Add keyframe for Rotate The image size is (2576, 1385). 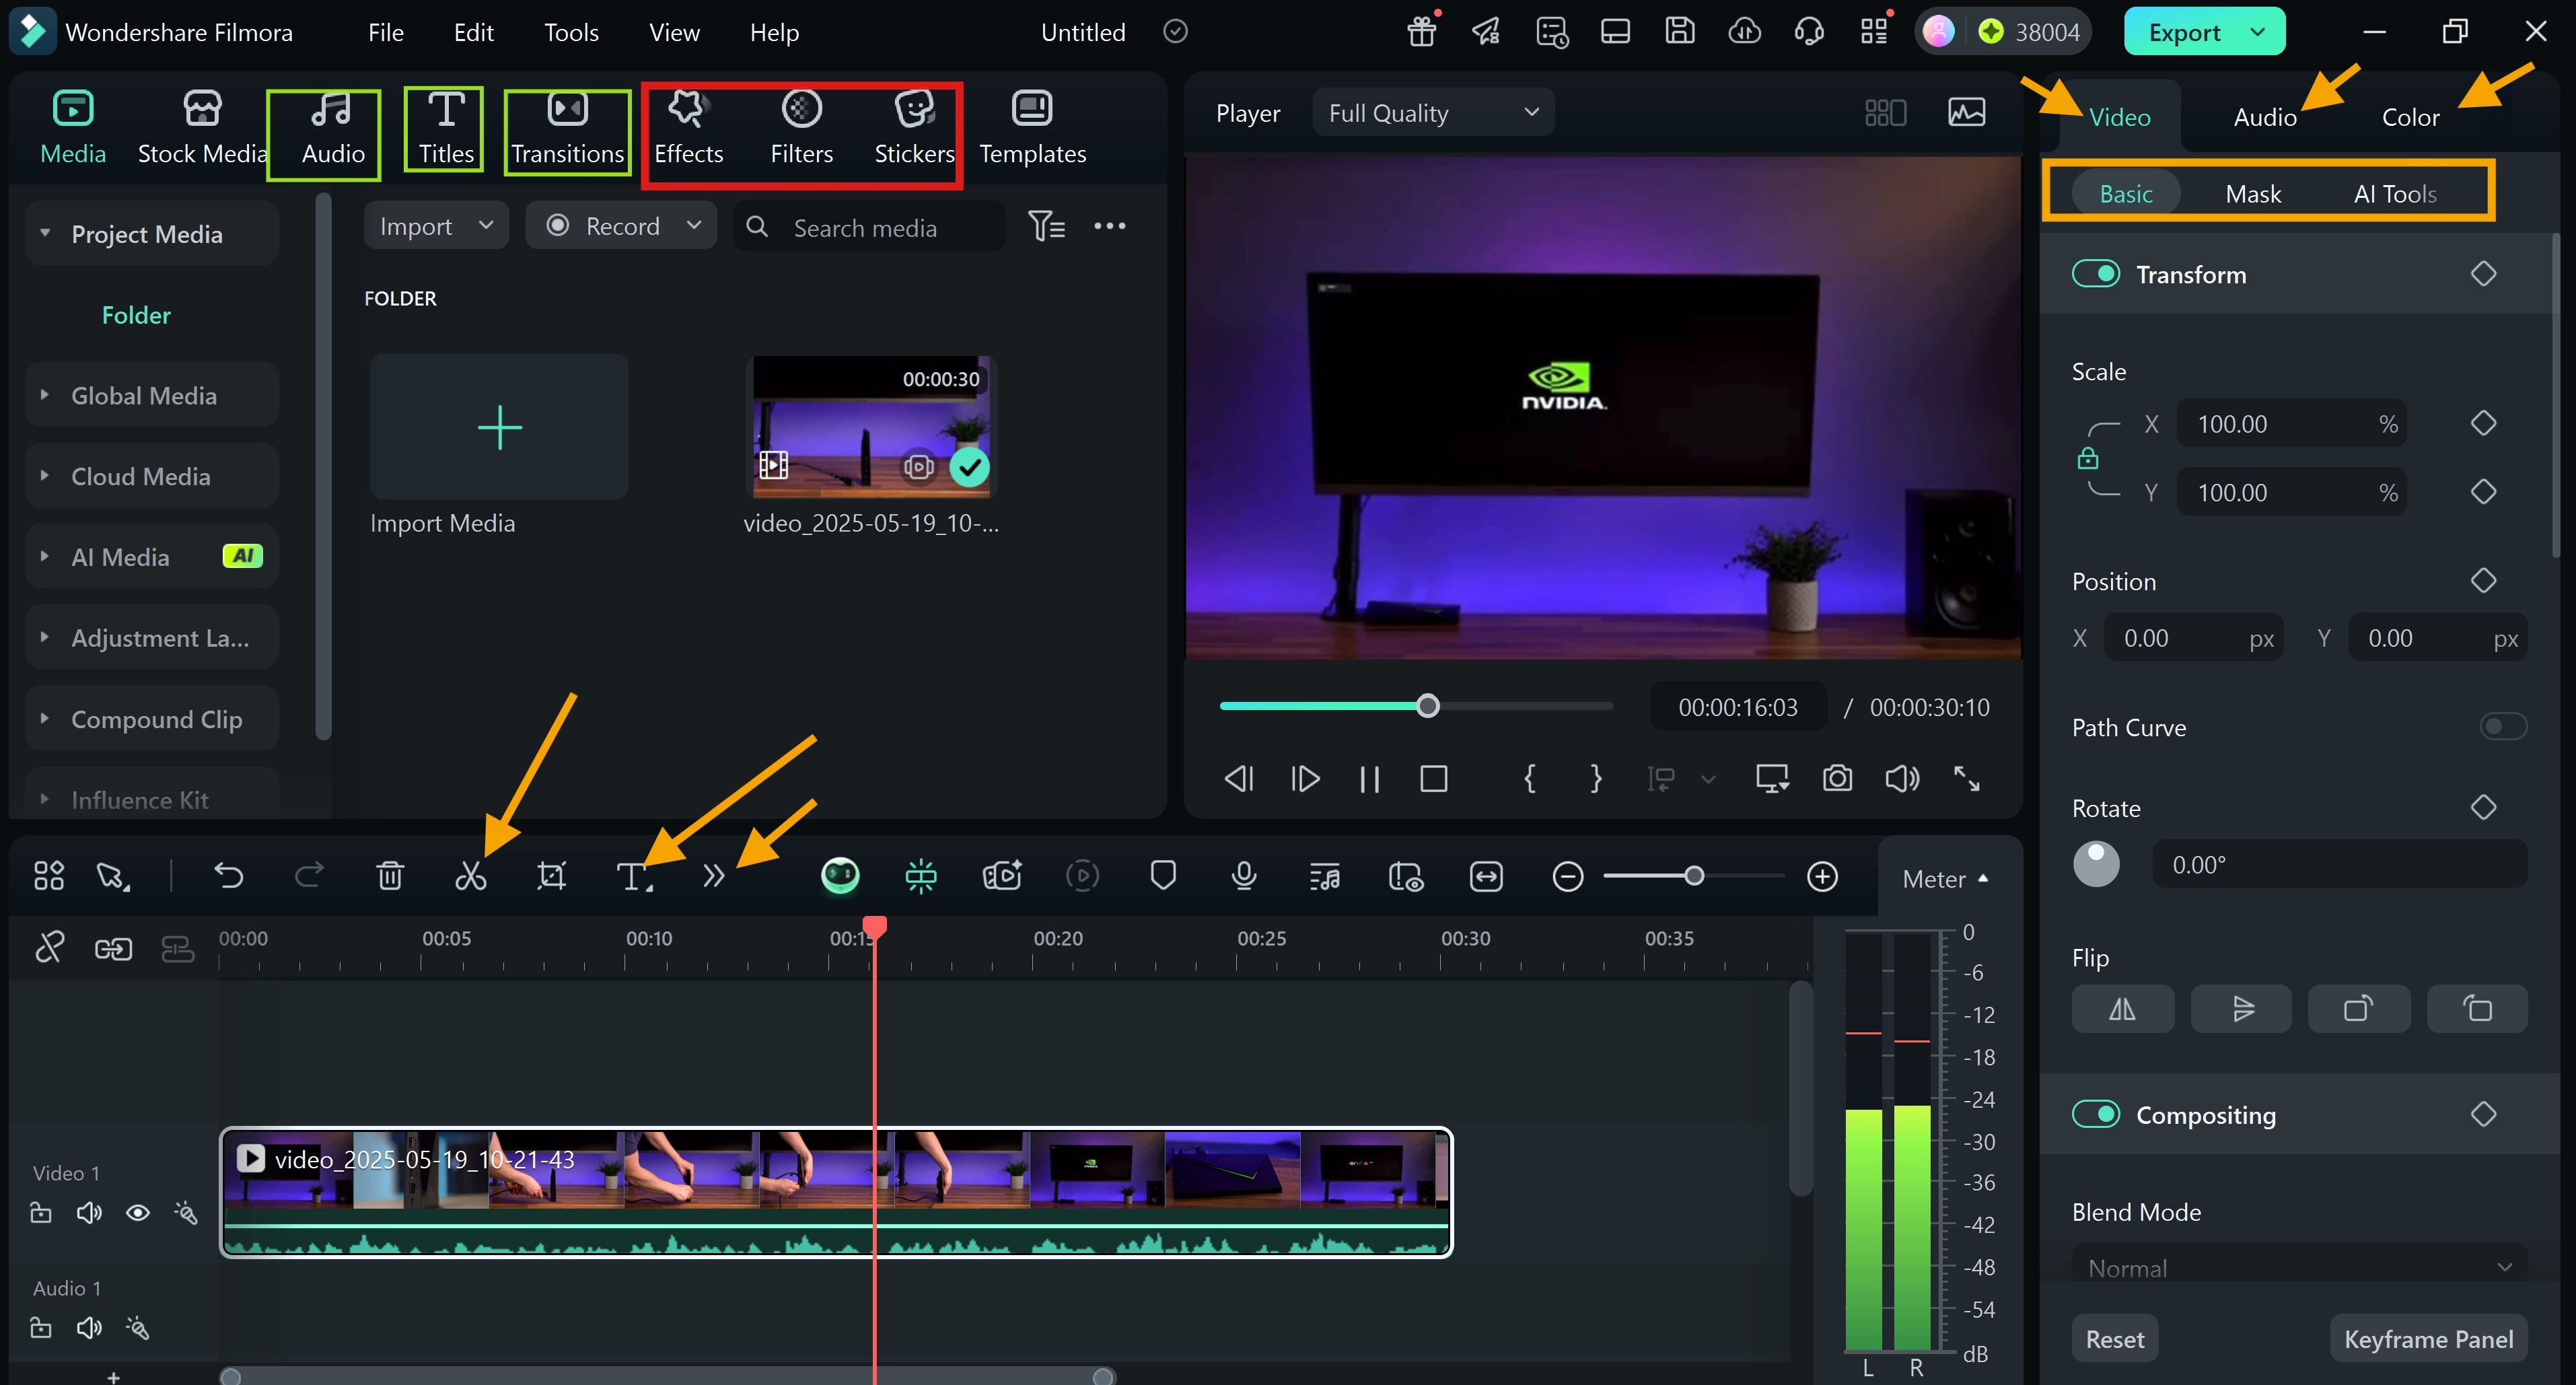2483,807
